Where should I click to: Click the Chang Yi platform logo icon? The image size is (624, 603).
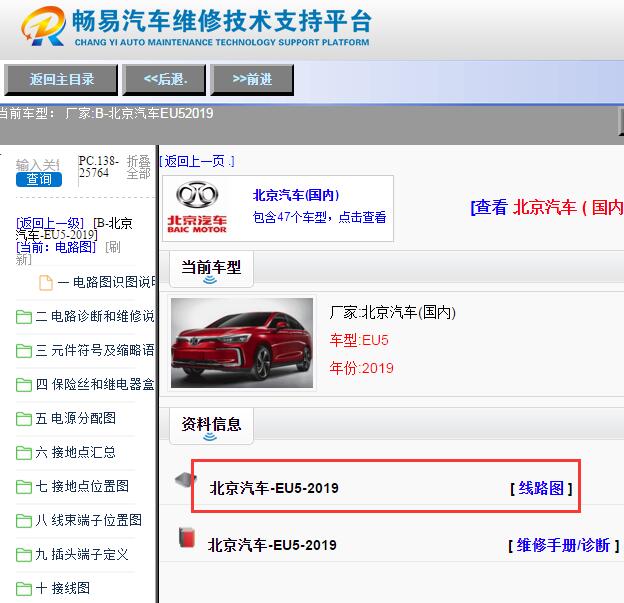point(44,26)
